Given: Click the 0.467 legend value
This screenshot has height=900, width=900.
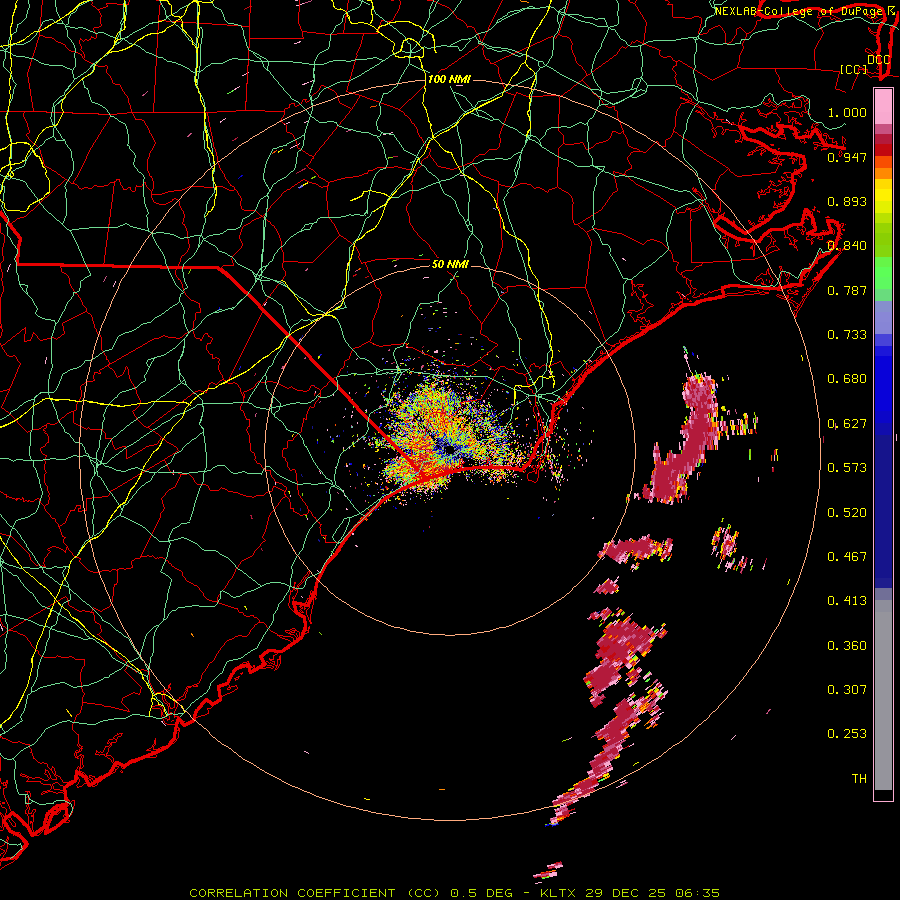Looking at the screenshot, I should [x=847, y=557].
